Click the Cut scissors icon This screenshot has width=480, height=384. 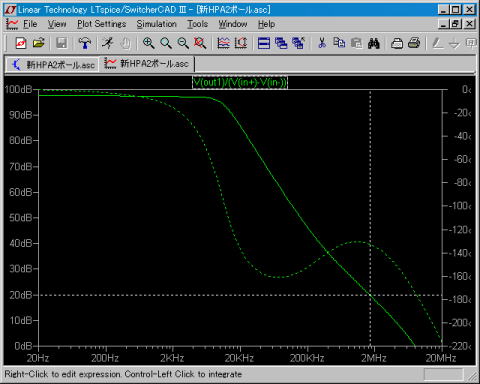click(x=322, y=43)
